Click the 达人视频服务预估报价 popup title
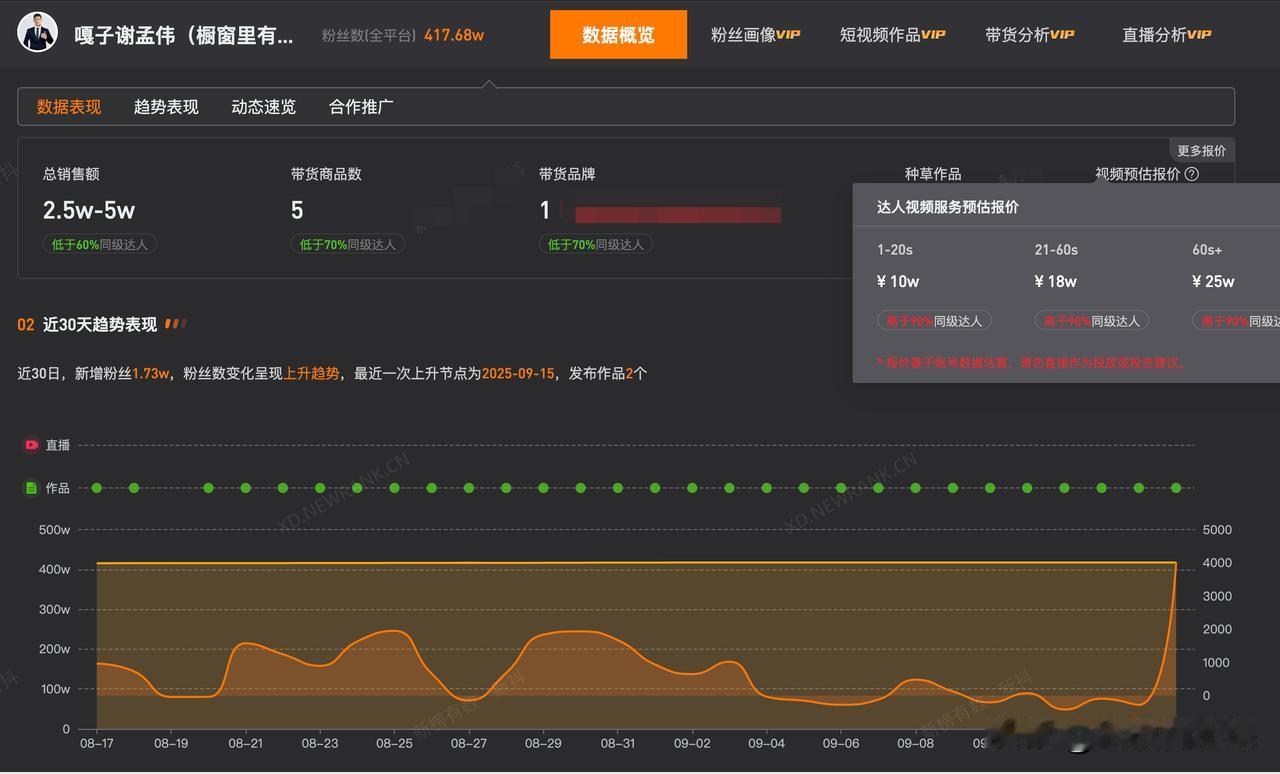Screen dimensions: 1280x774 tap(948, 207)
